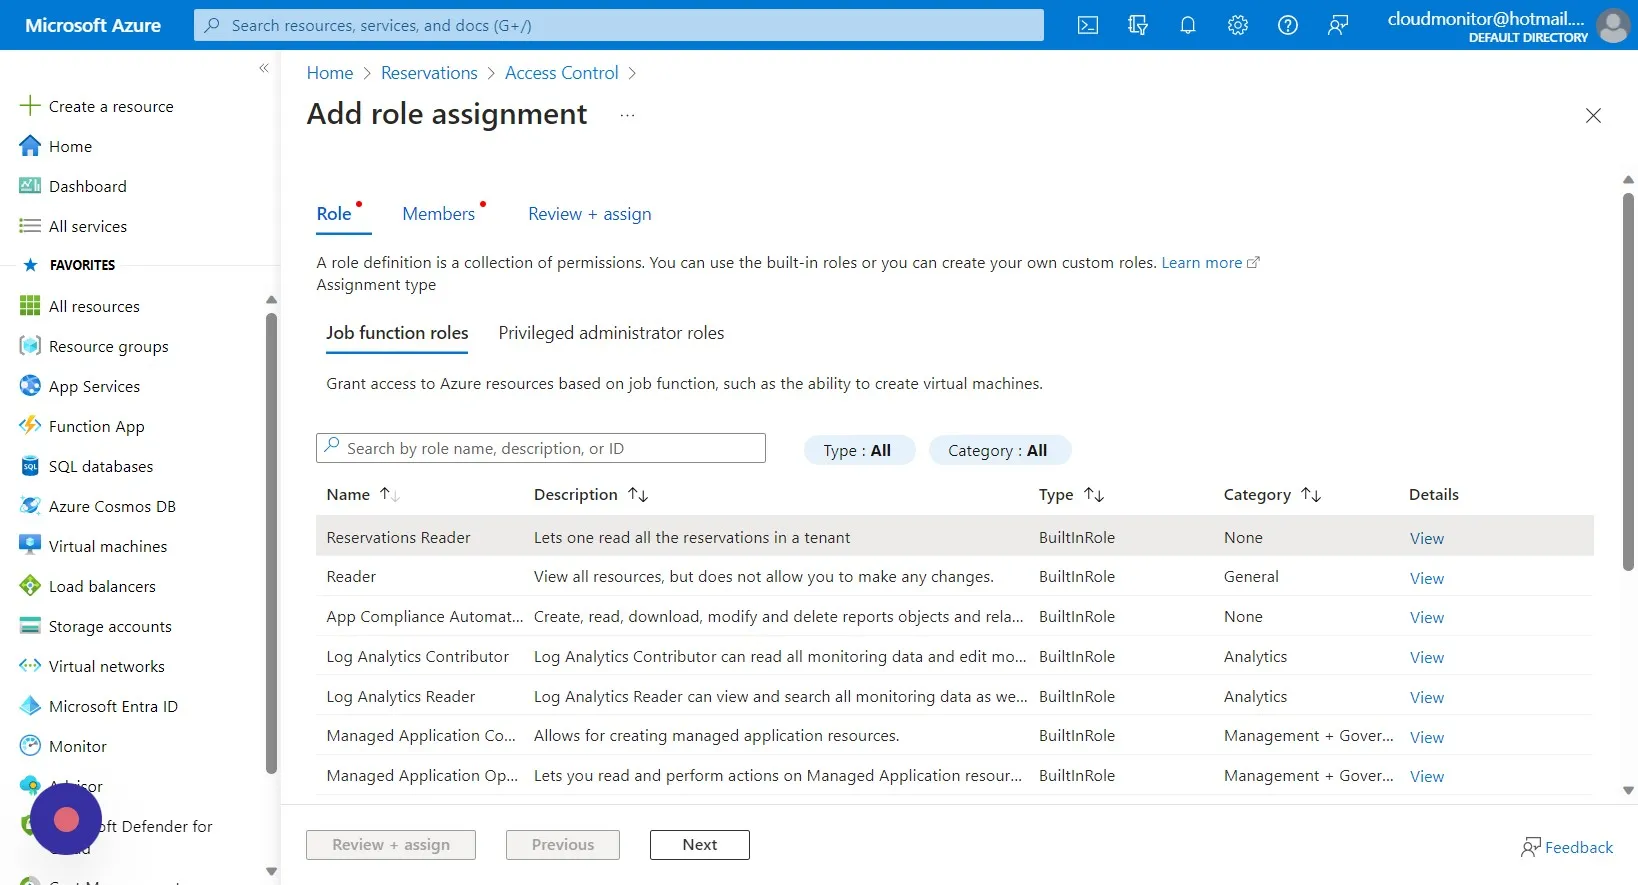
Task: Open the ellipsis menu beside Add role assignment
Action: pos(627,115)
